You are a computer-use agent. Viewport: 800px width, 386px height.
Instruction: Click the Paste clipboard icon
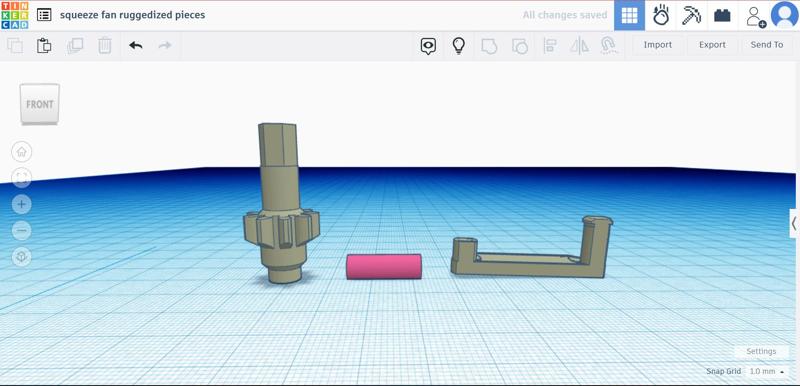pos(44,45)
